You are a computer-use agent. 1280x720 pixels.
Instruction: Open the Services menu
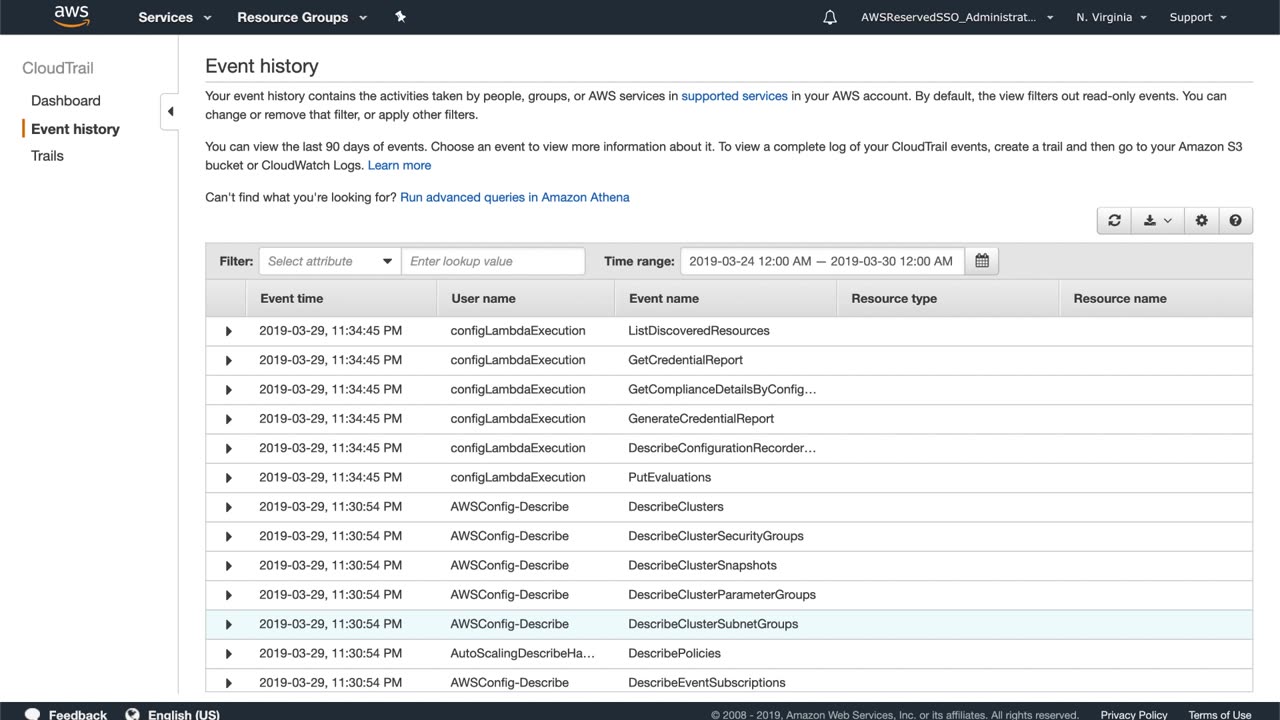click(x=175, y=17)
